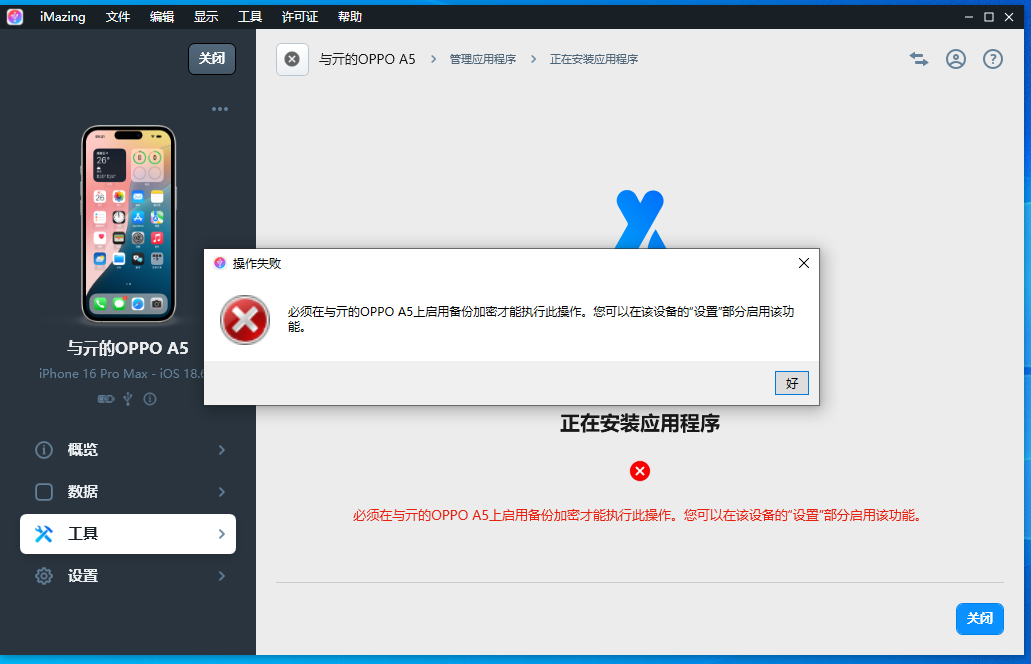Click the device name 与亓的OPPO A5 label
Viewport: 1031px width, 664px height.
[x=128, y=348]
